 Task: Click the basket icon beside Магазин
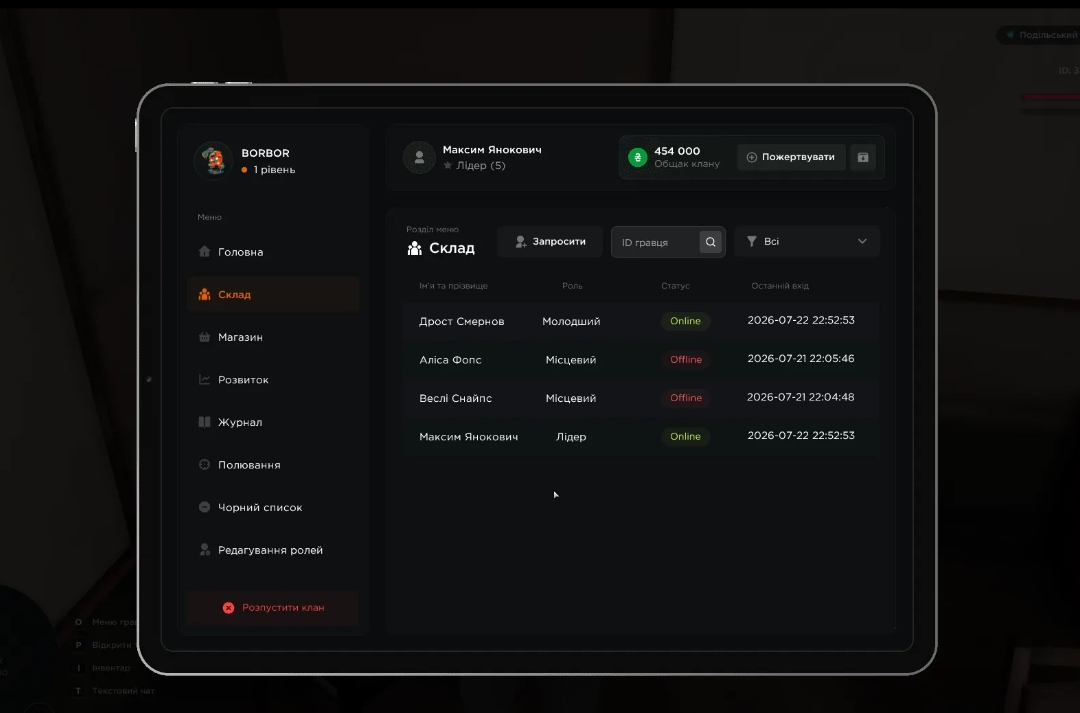[x=205, y=337]
